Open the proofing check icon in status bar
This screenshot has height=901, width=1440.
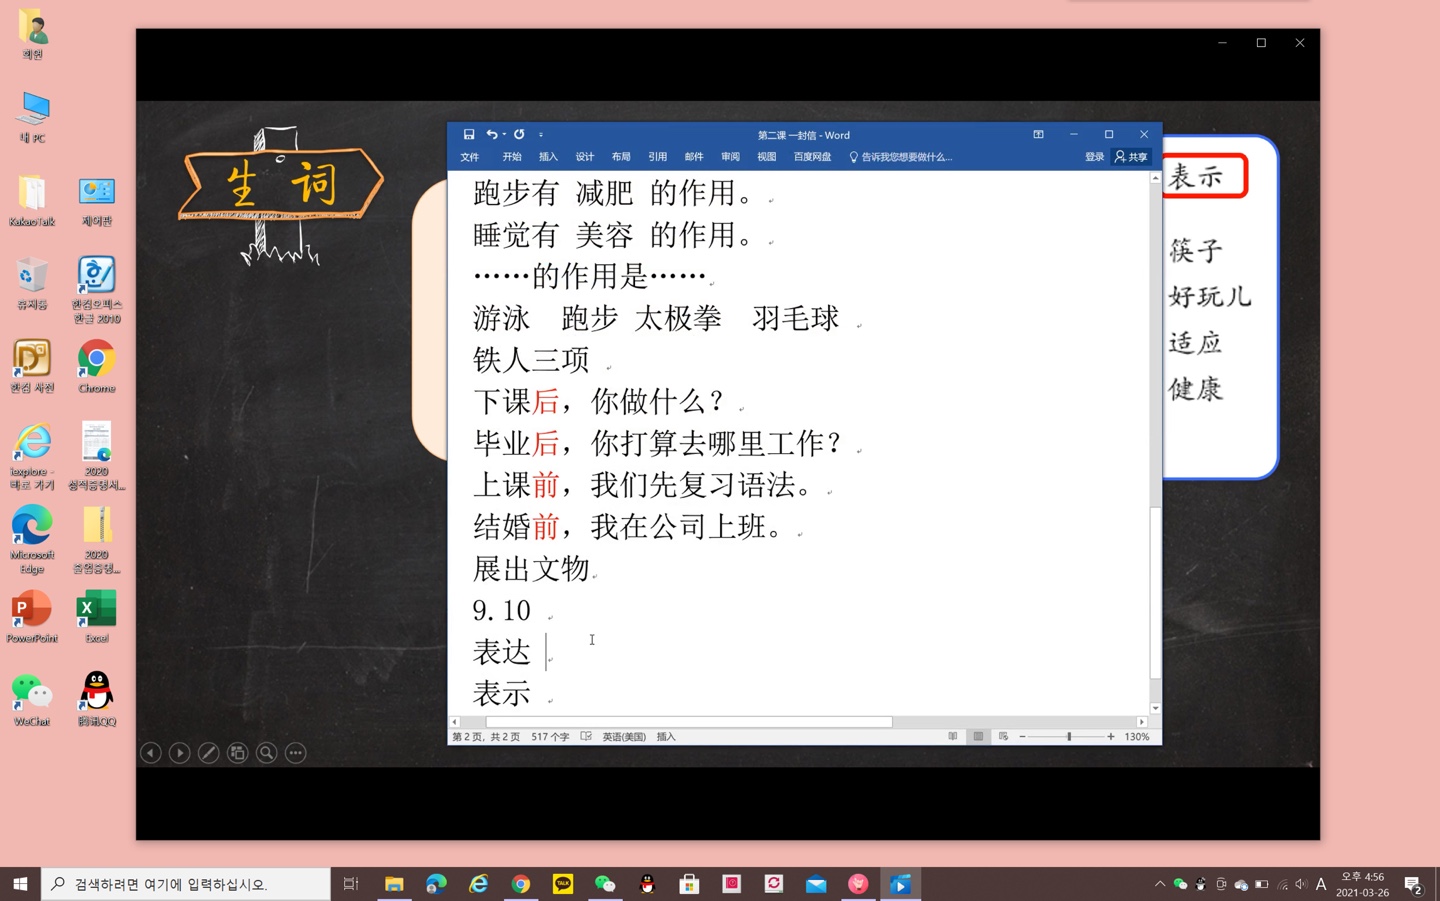pos(586,737)
